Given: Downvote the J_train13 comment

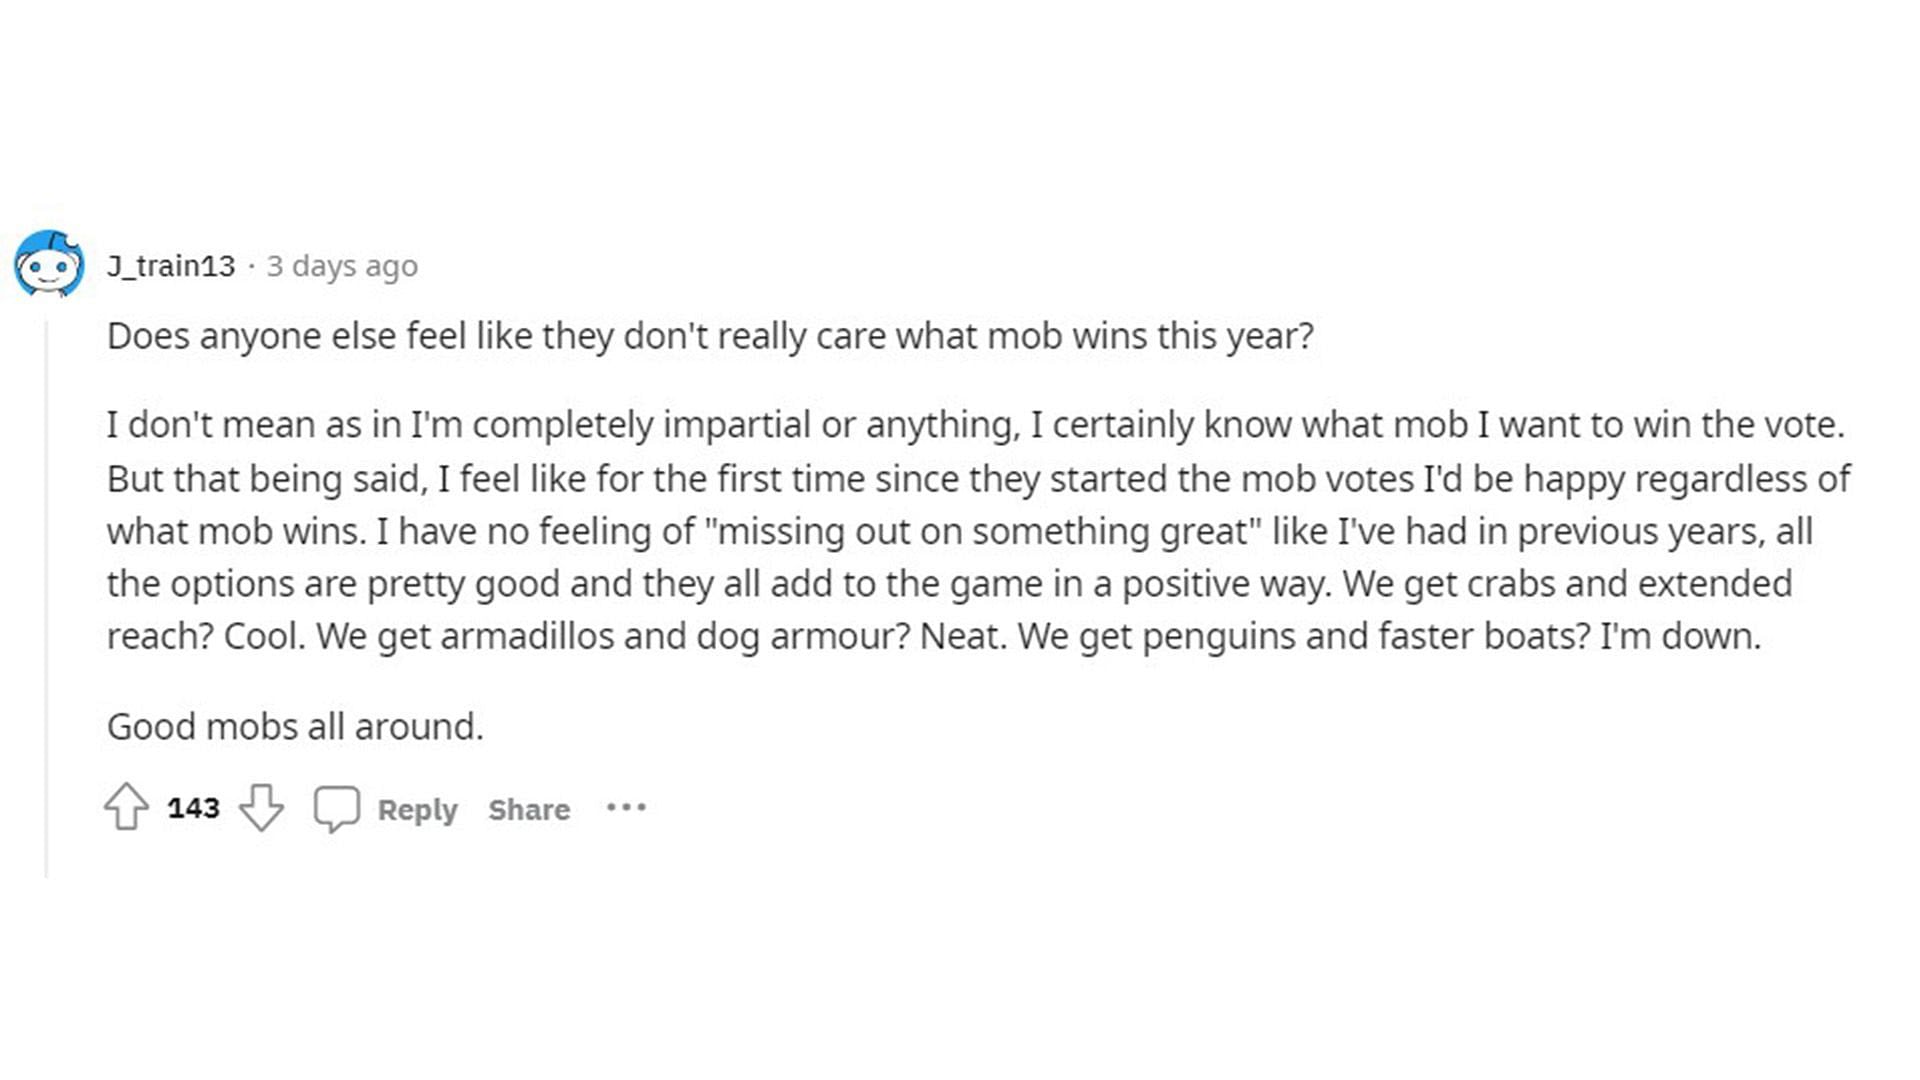Looking at the screenshot, I should [261, 807].
